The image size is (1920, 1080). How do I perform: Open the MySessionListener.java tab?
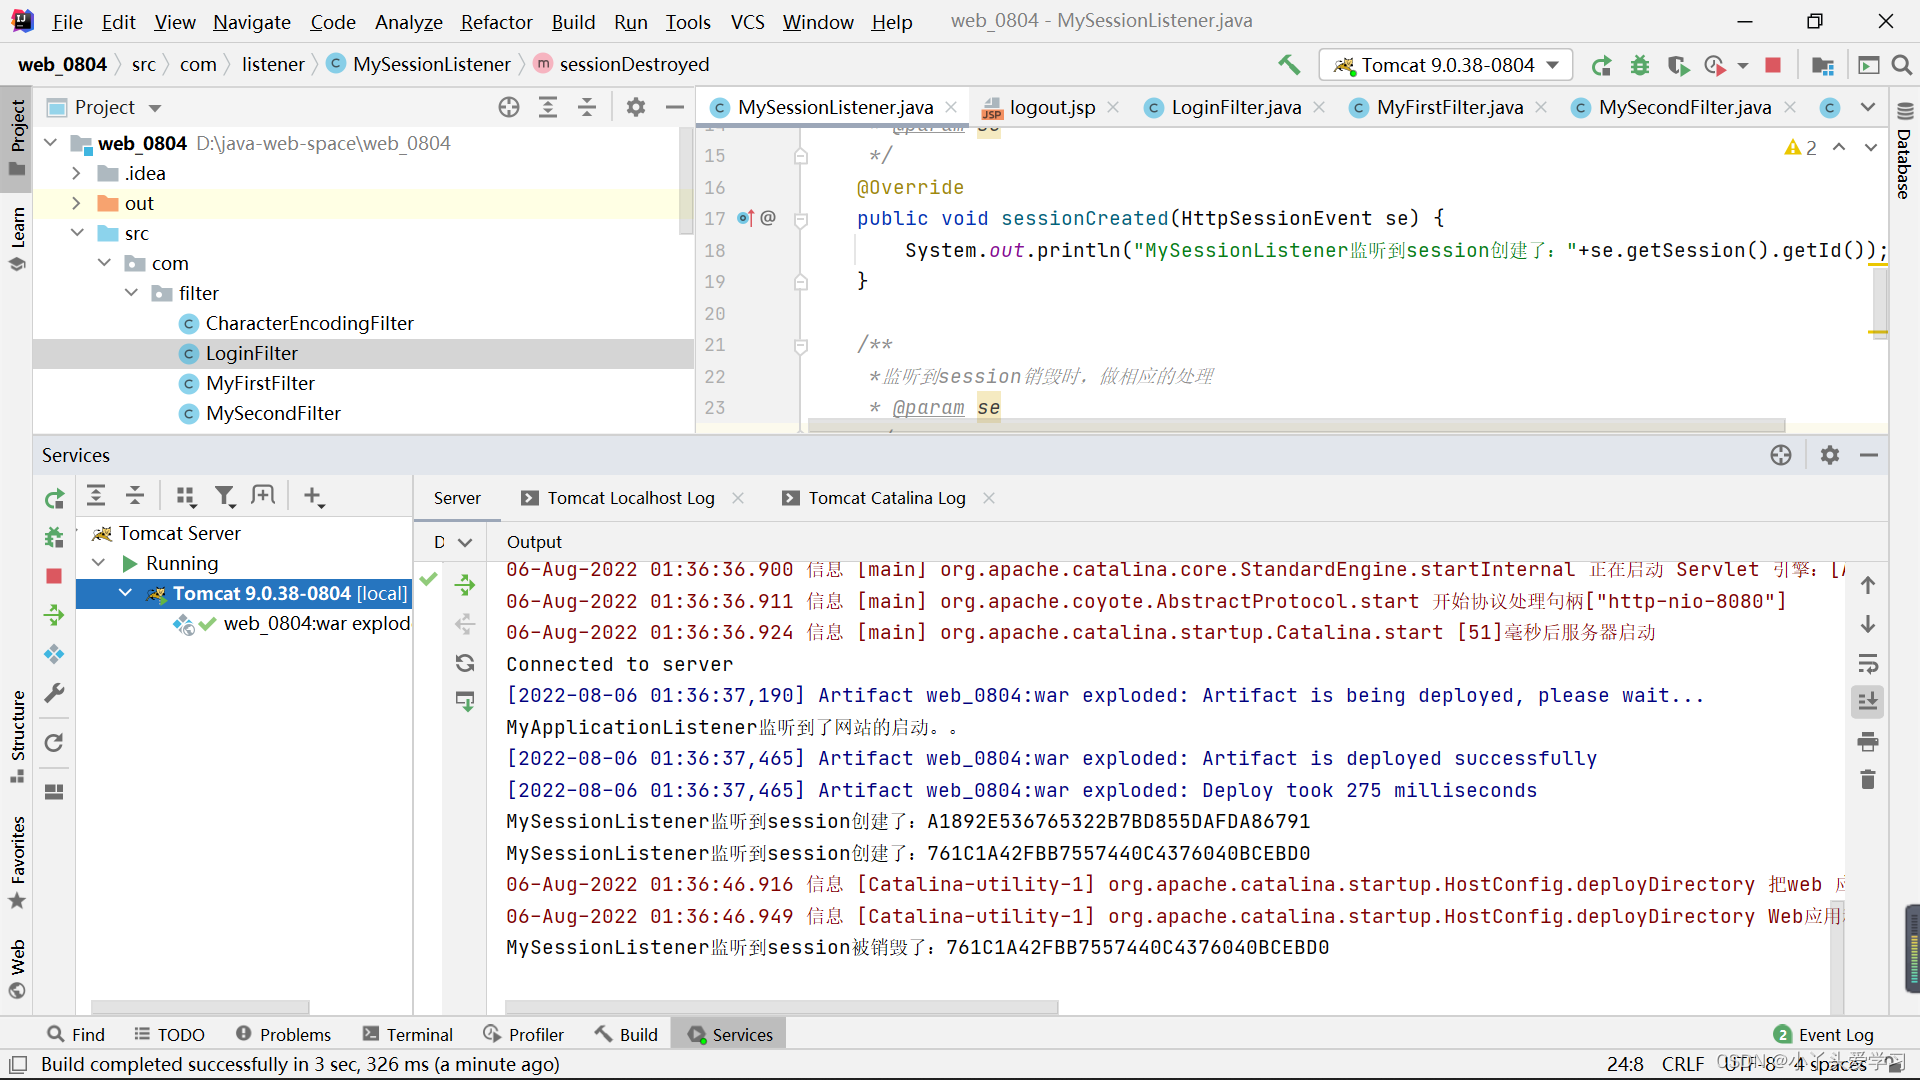(836, 107)
